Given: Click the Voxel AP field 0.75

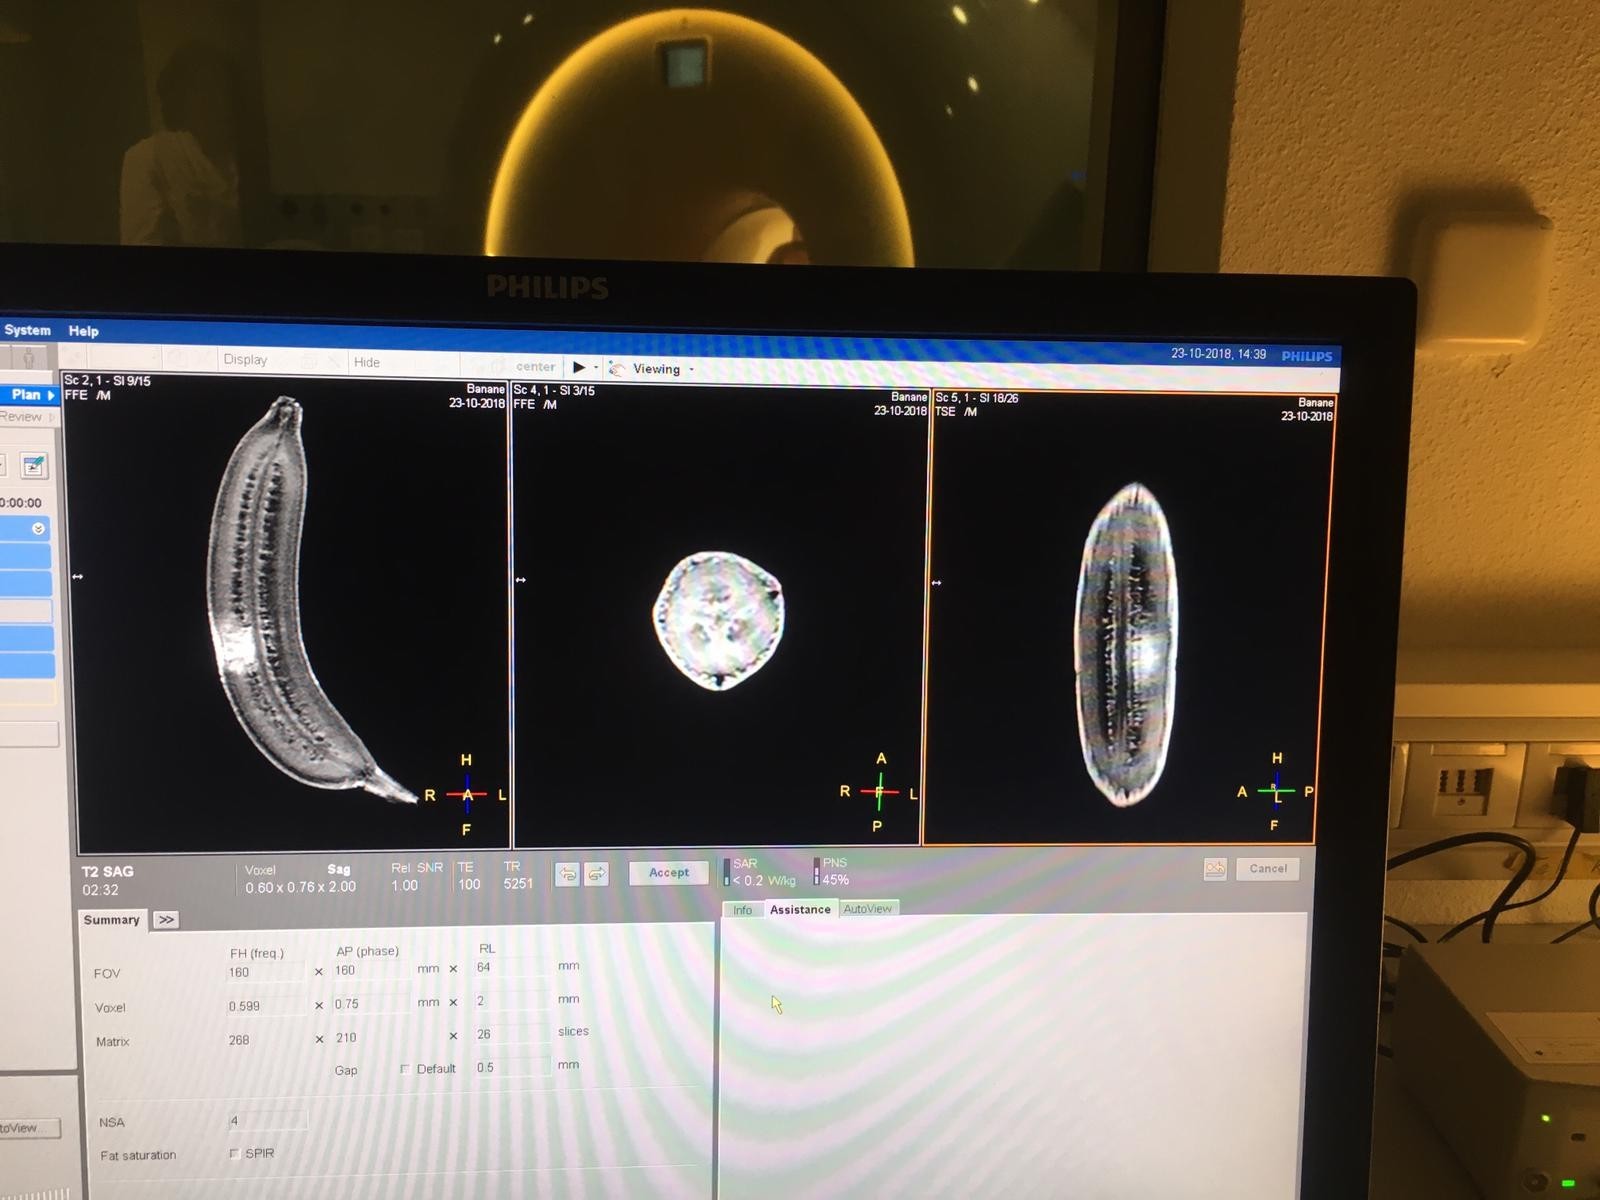Looking at the screenshot, I should click(372, 1004).
